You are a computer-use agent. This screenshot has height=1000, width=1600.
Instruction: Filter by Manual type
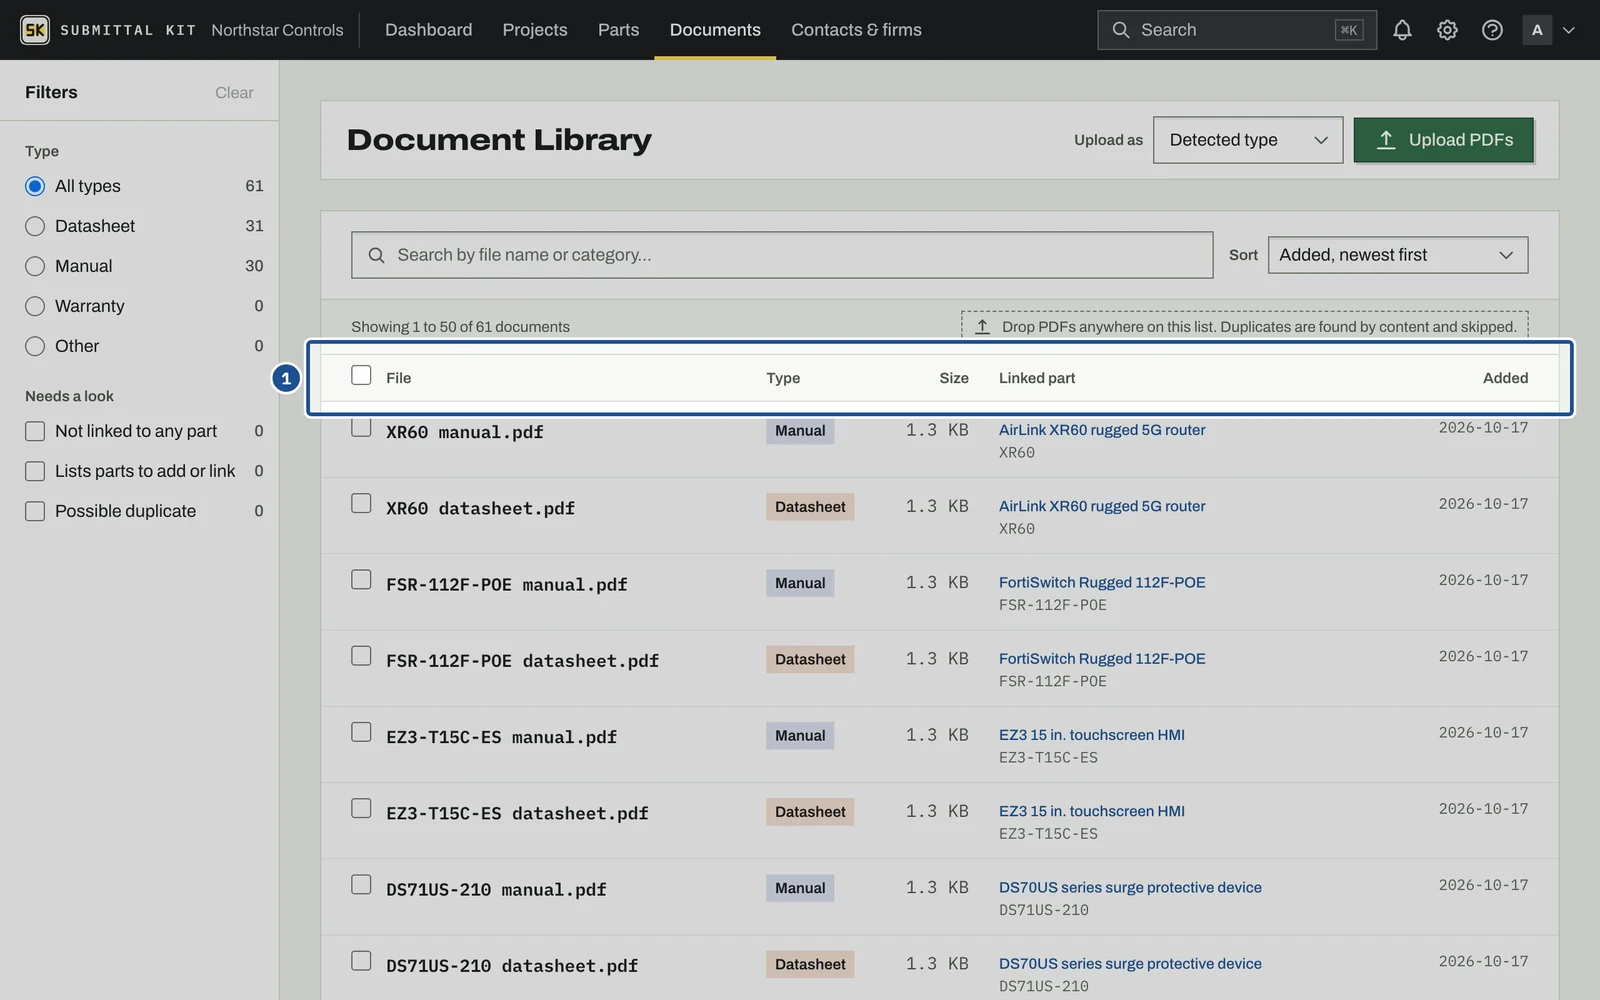[x=35, y=266]
